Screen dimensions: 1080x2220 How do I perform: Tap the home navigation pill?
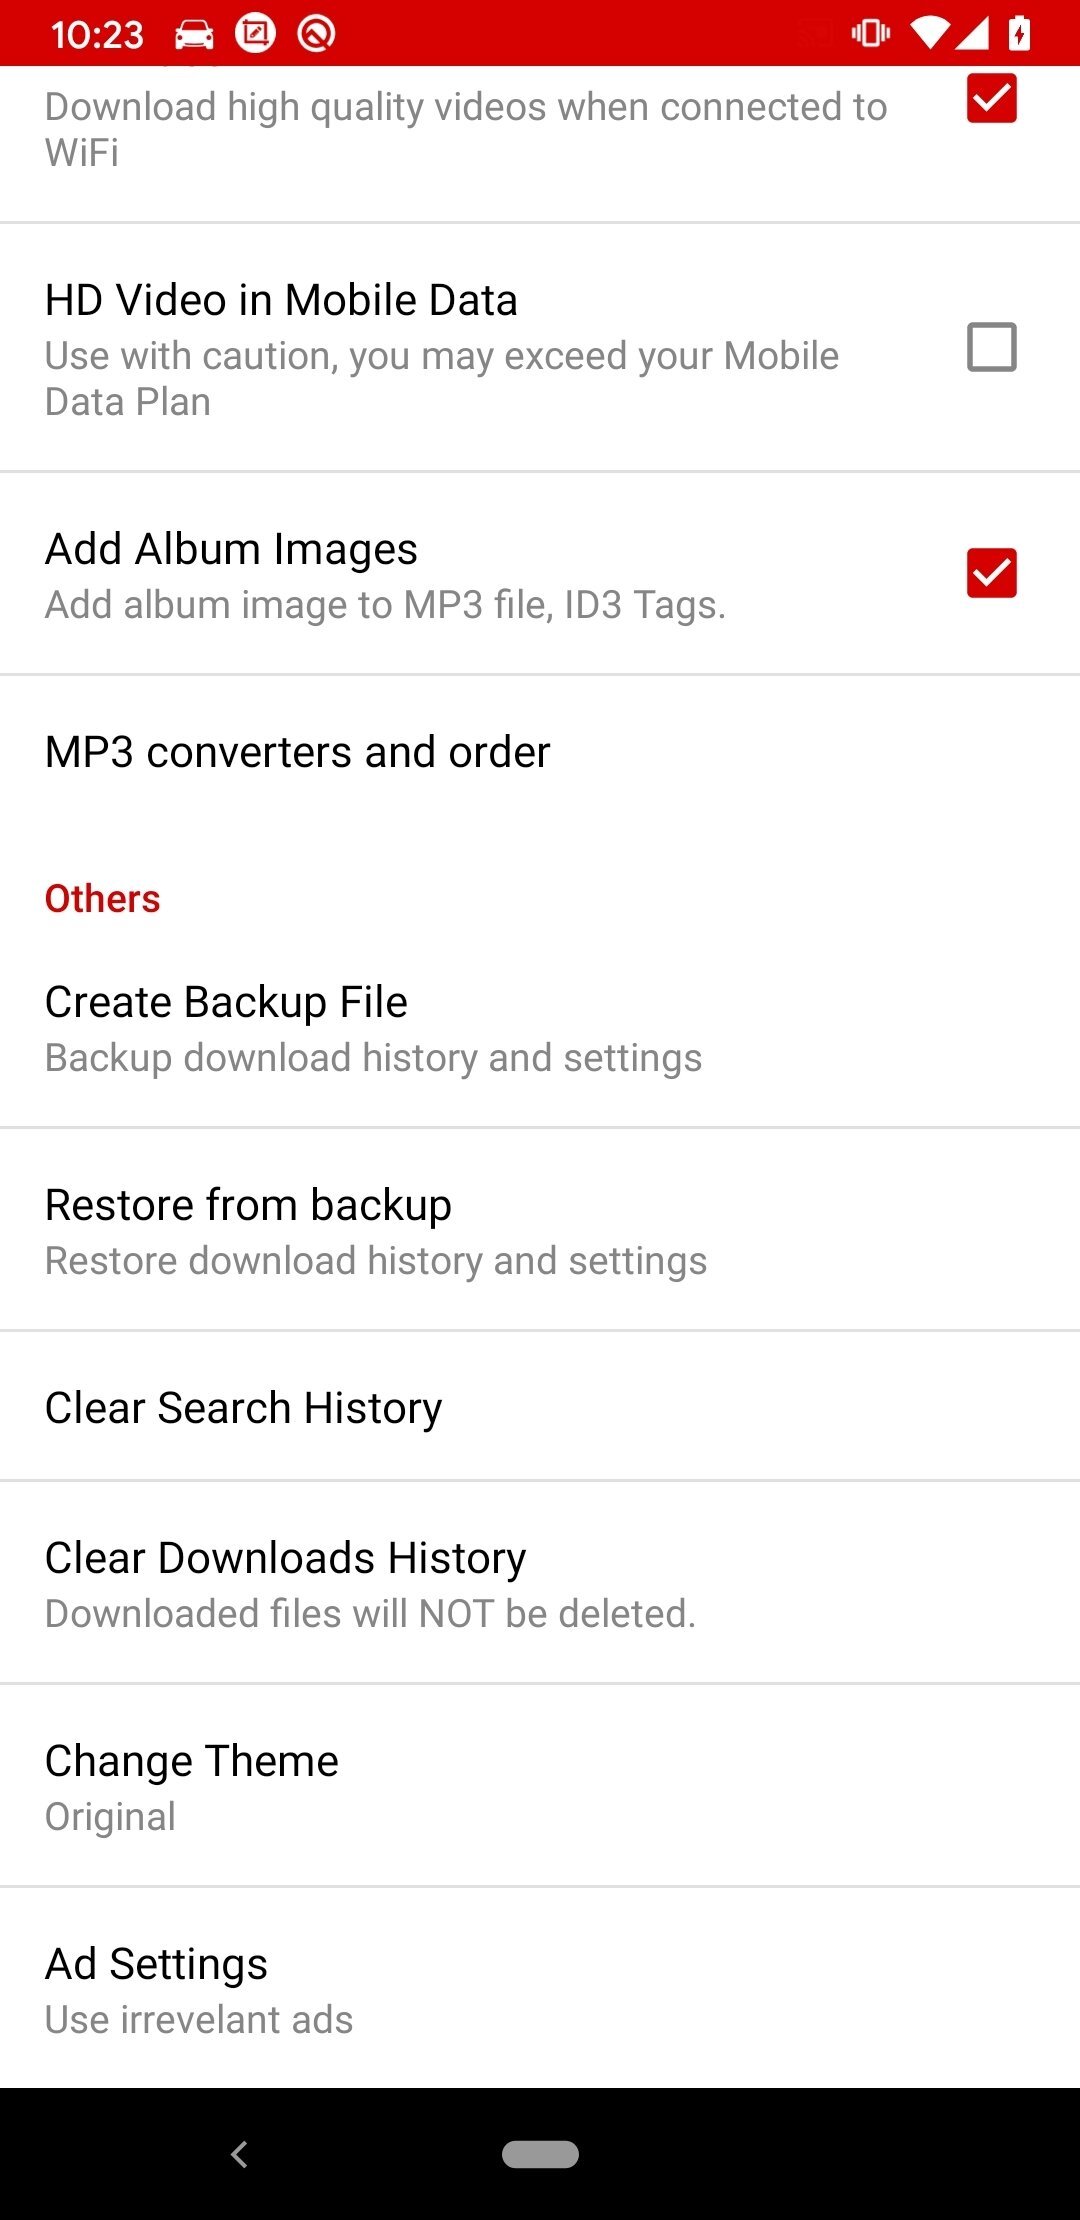click(540, 2154)
